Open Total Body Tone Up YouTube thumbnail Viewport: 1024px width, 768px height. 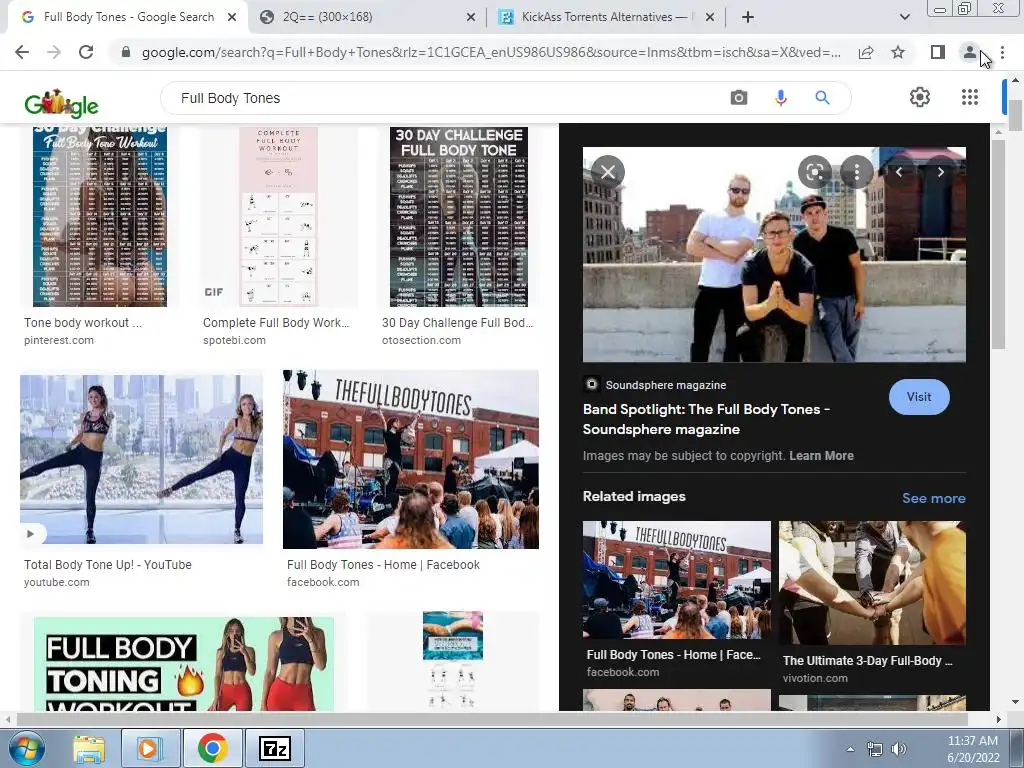[x=142, y=459]
